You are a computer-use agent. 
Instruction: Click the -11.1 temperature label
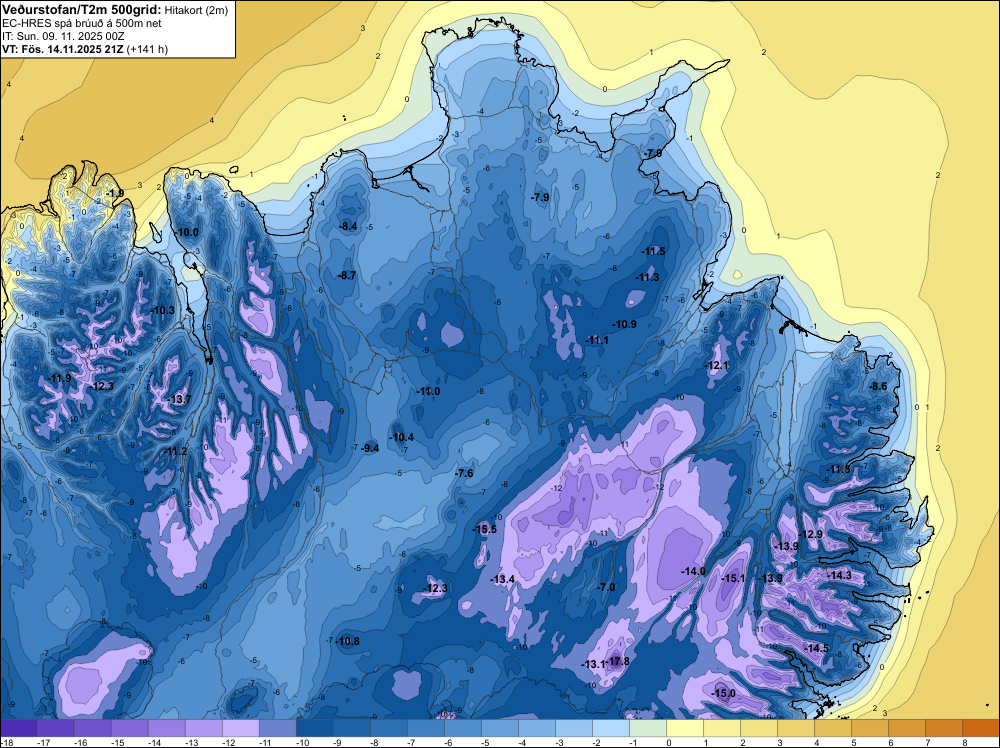[597, 341]
